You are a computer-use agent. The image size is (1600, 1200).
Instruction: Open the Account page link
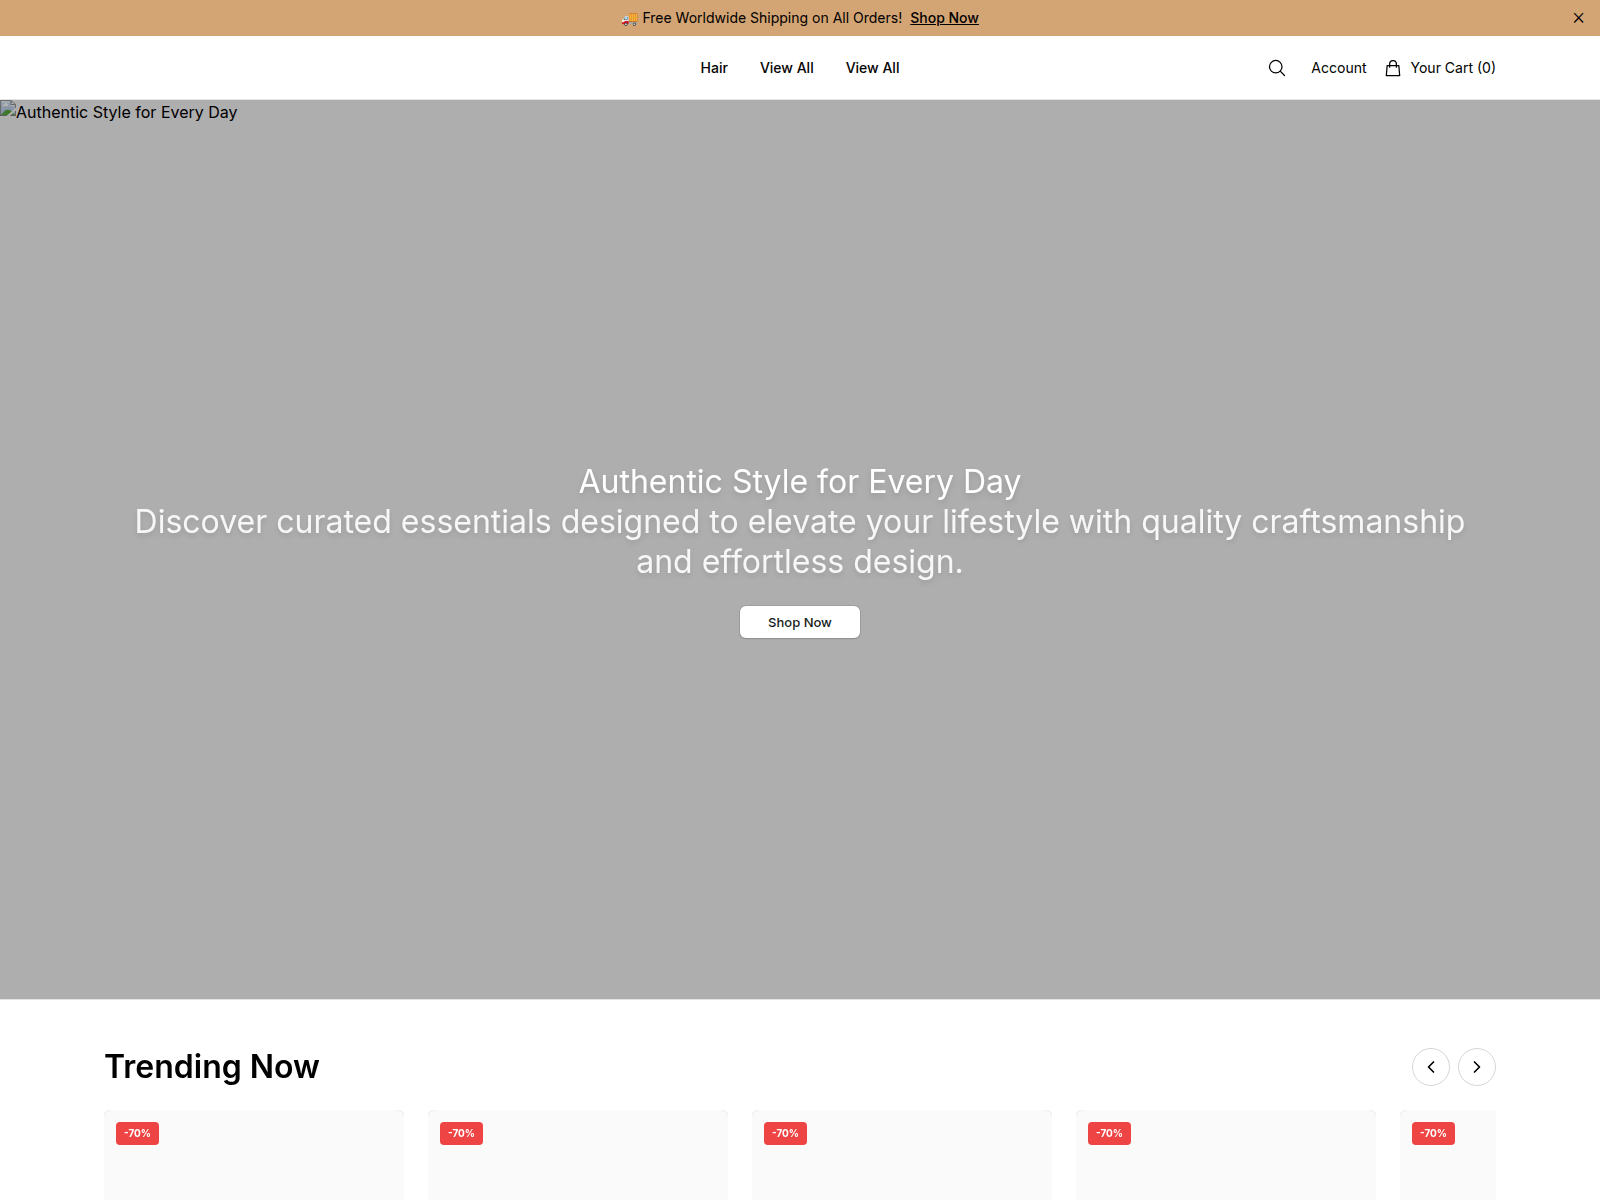tap(1339, 68)
